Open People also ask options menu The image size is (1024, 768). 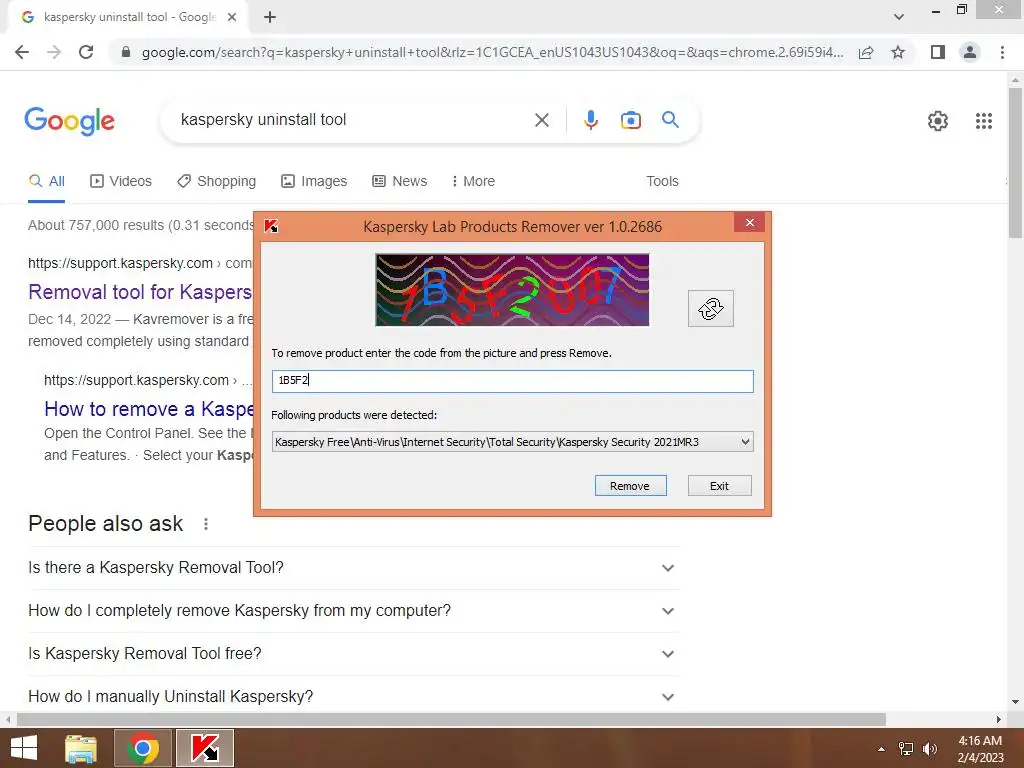point(206,524)
